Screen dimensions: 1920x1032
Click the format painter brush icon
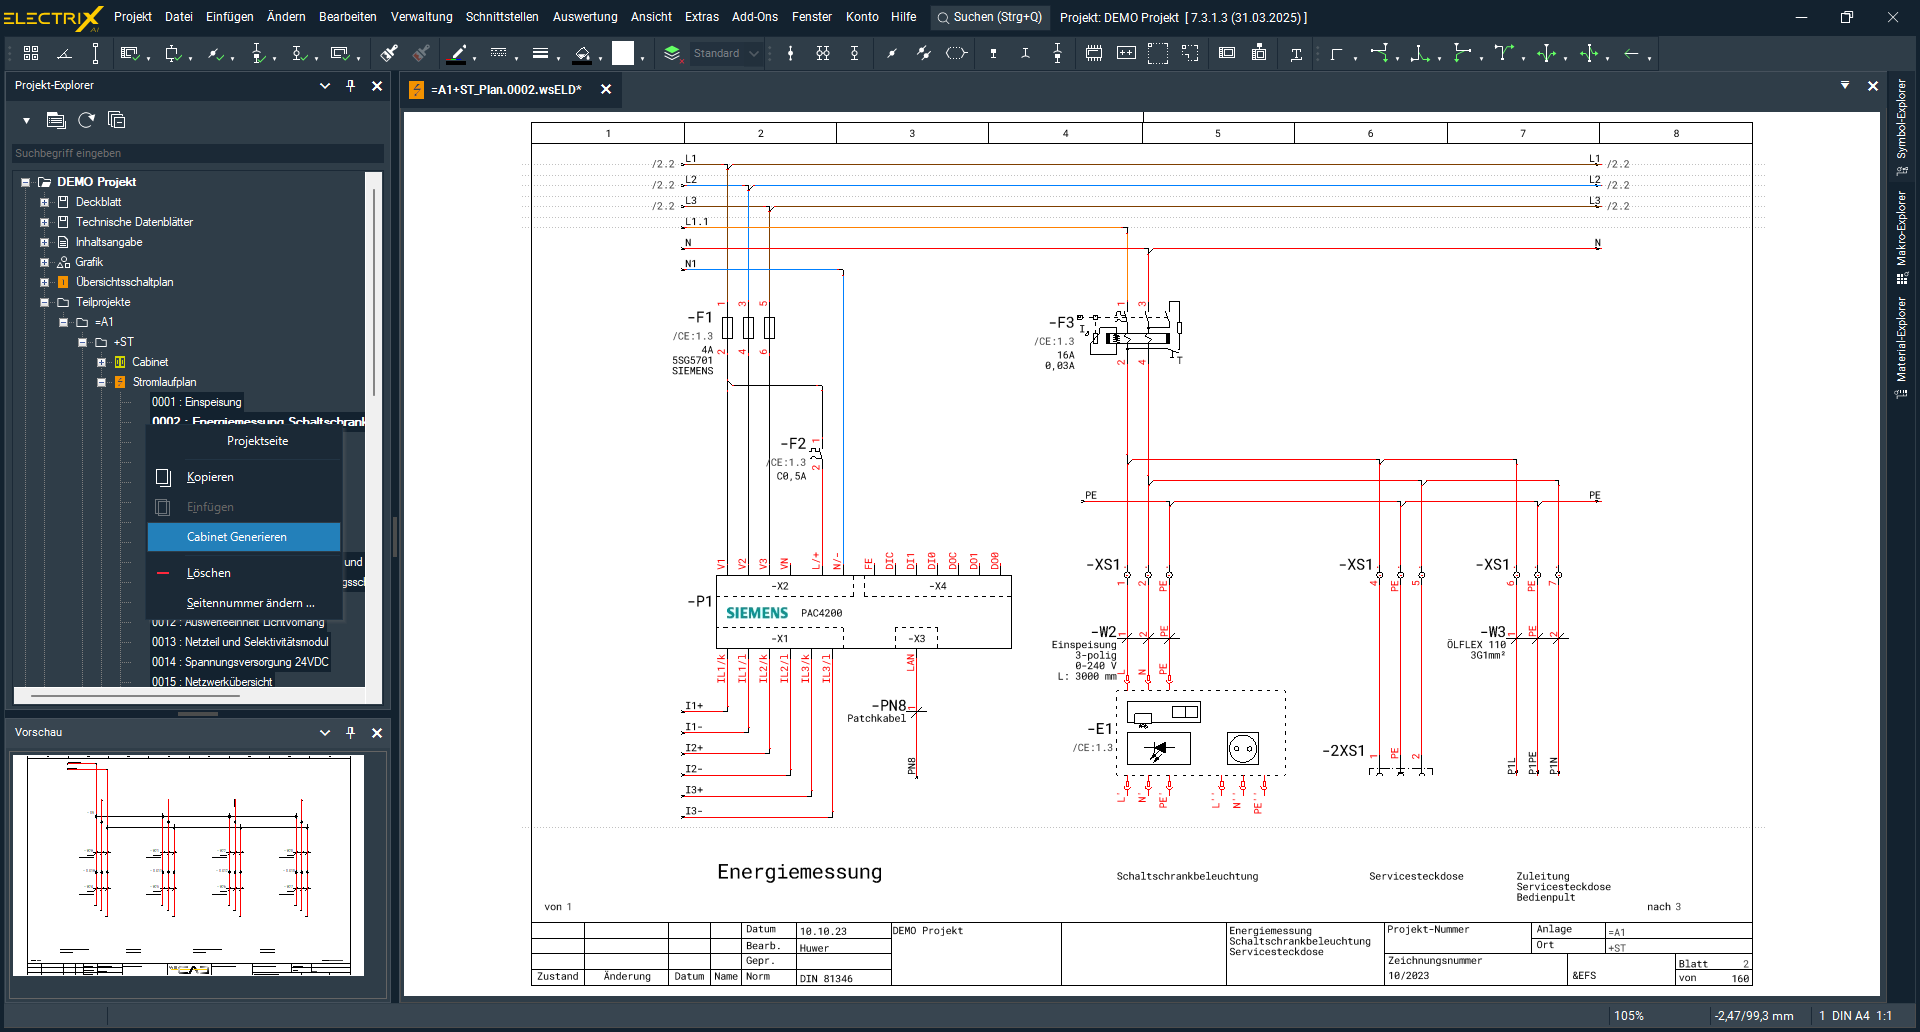(389, 54)
